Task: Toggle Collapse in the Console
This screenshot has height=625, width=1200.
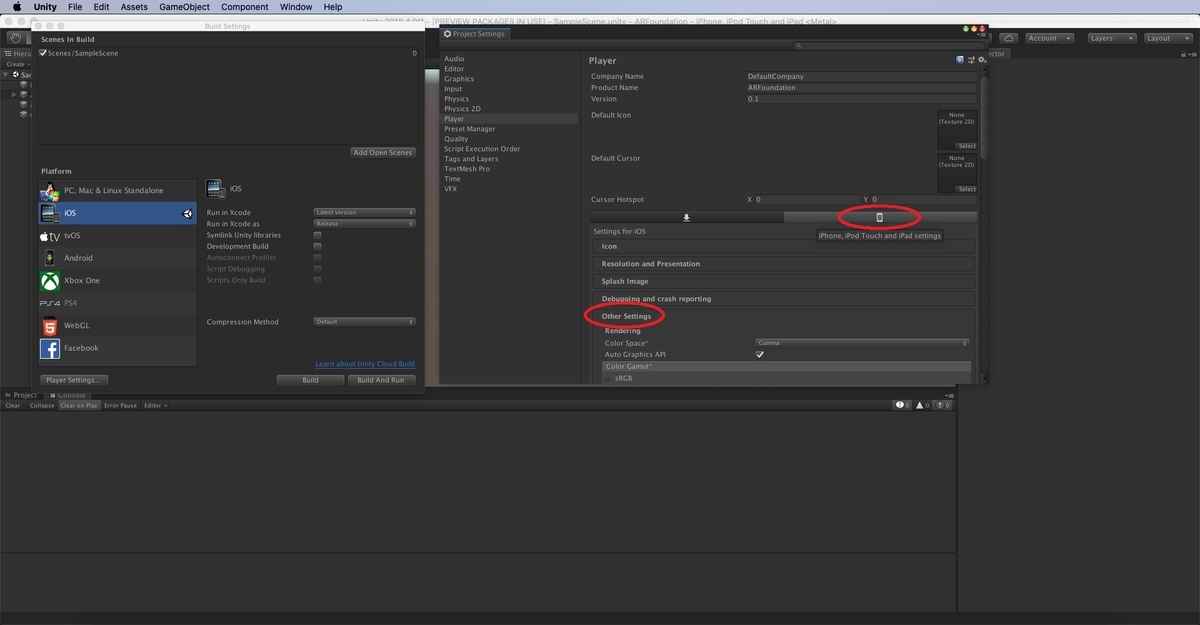Action: click(x=42, y=405)
